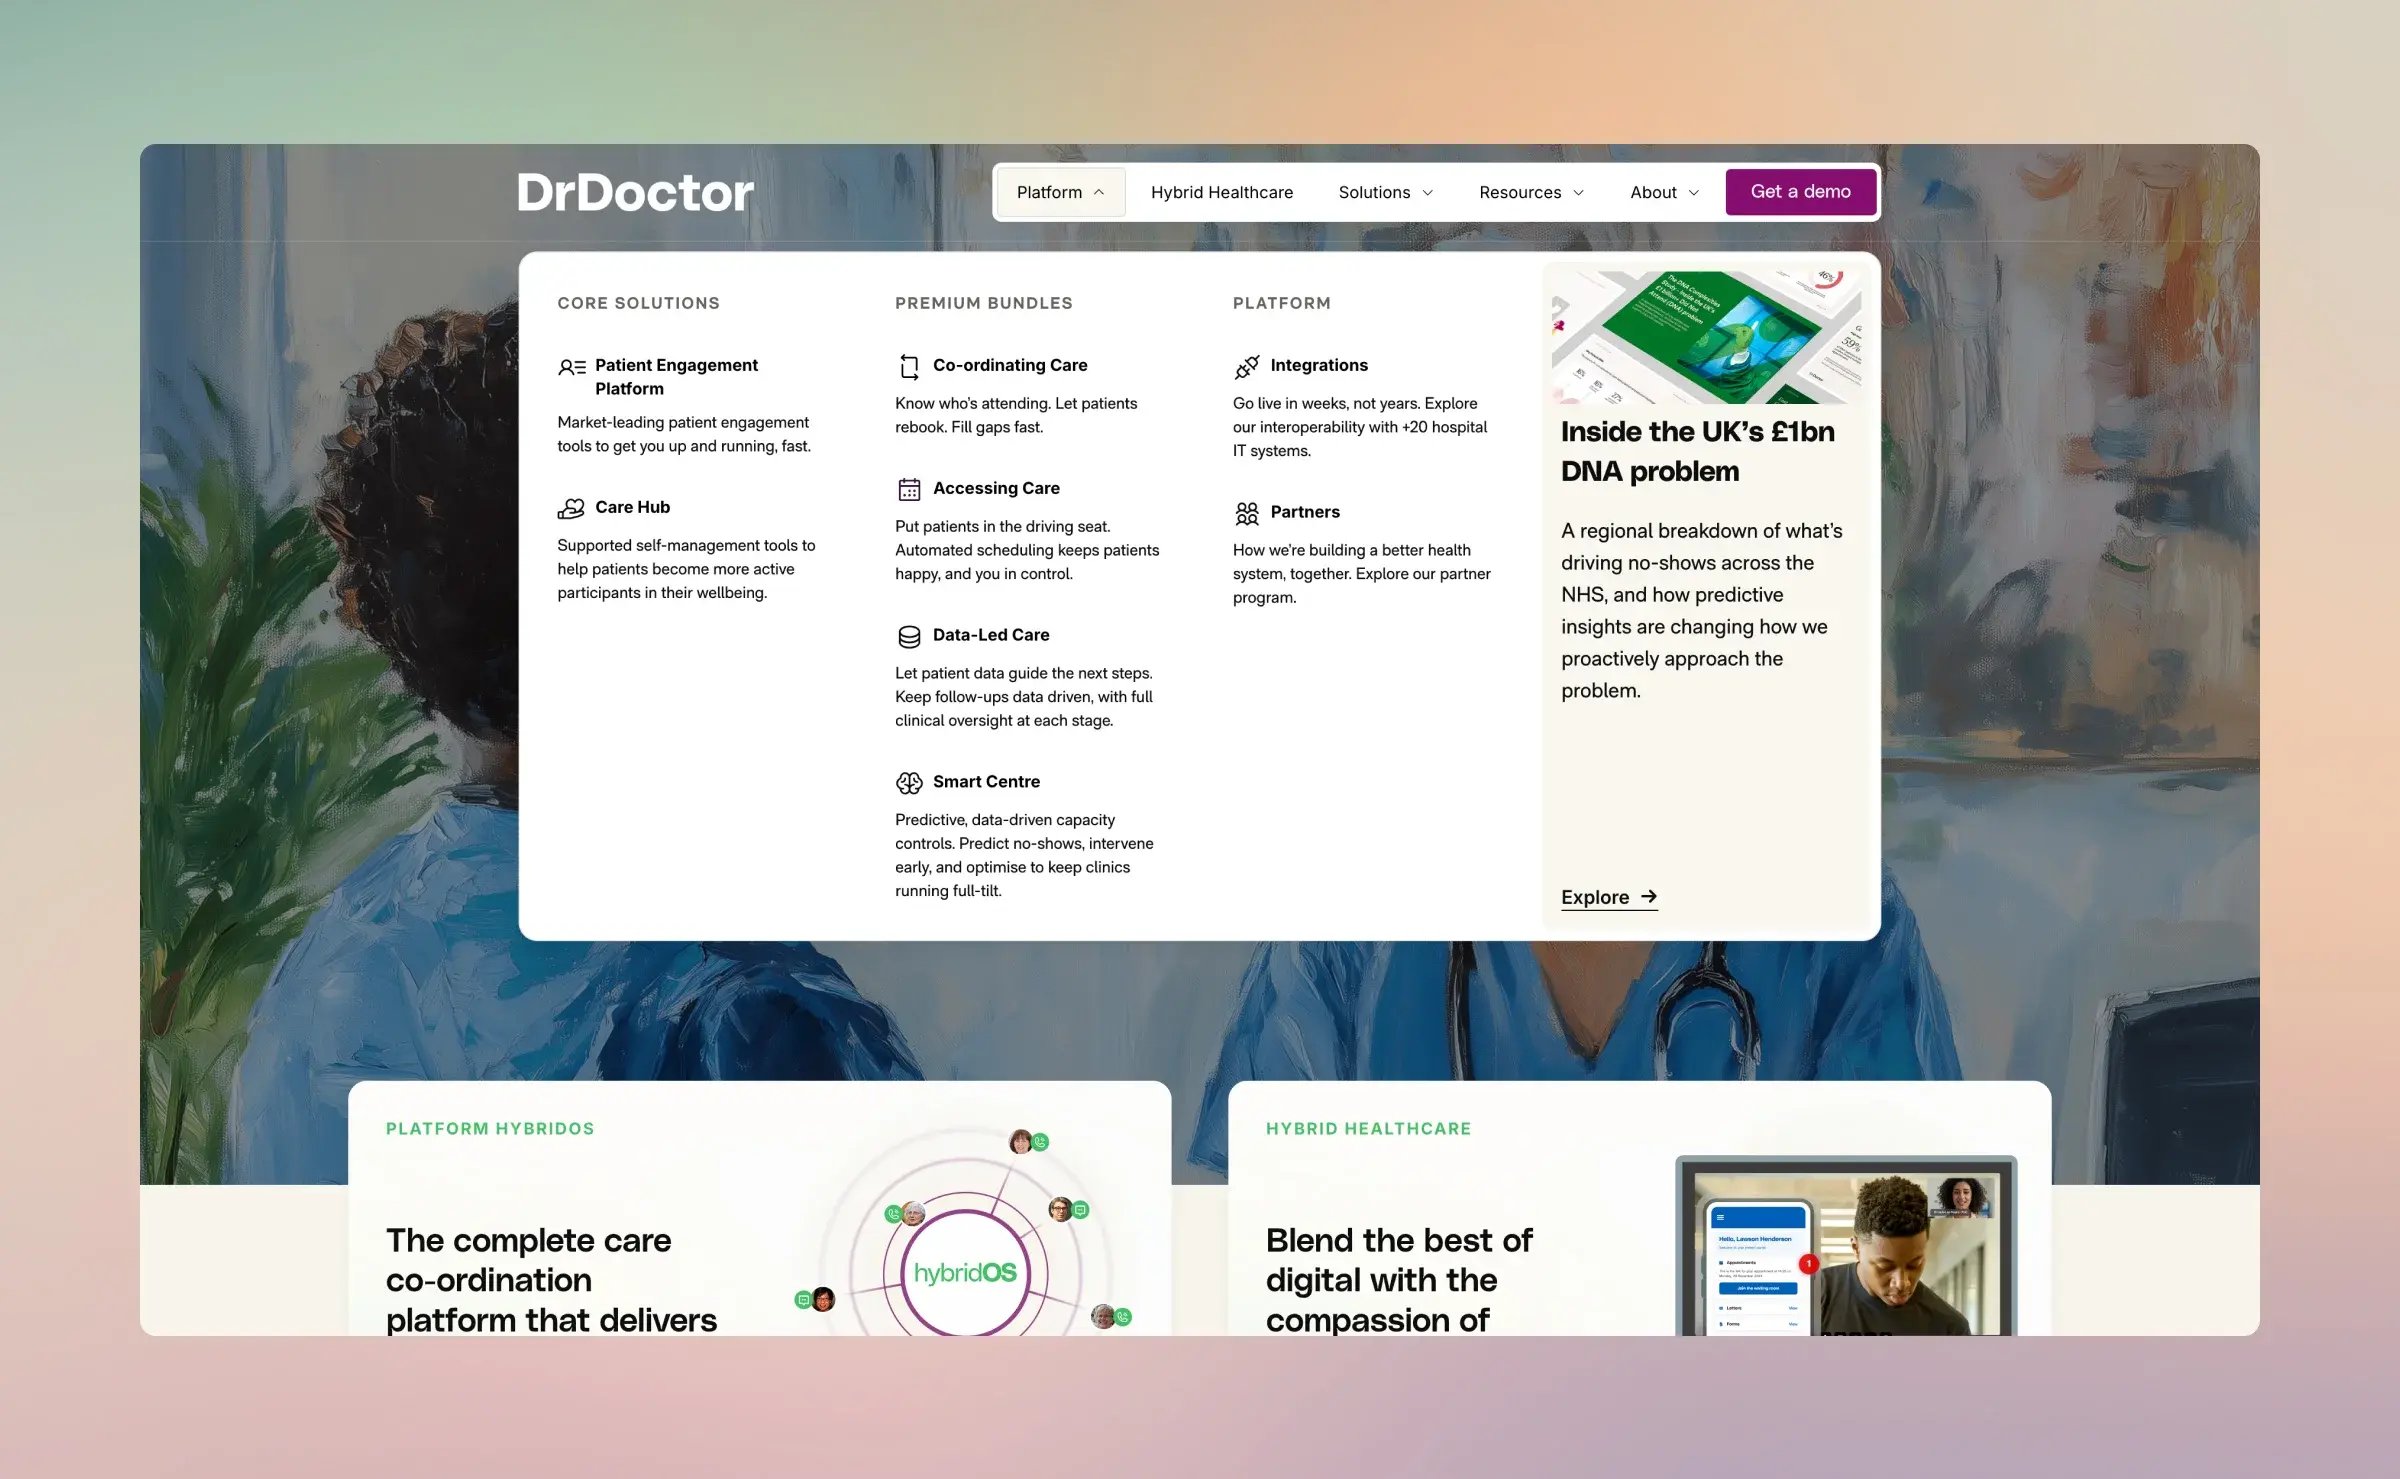Navigate to Hybrid Healthcare menu item

1222,192
